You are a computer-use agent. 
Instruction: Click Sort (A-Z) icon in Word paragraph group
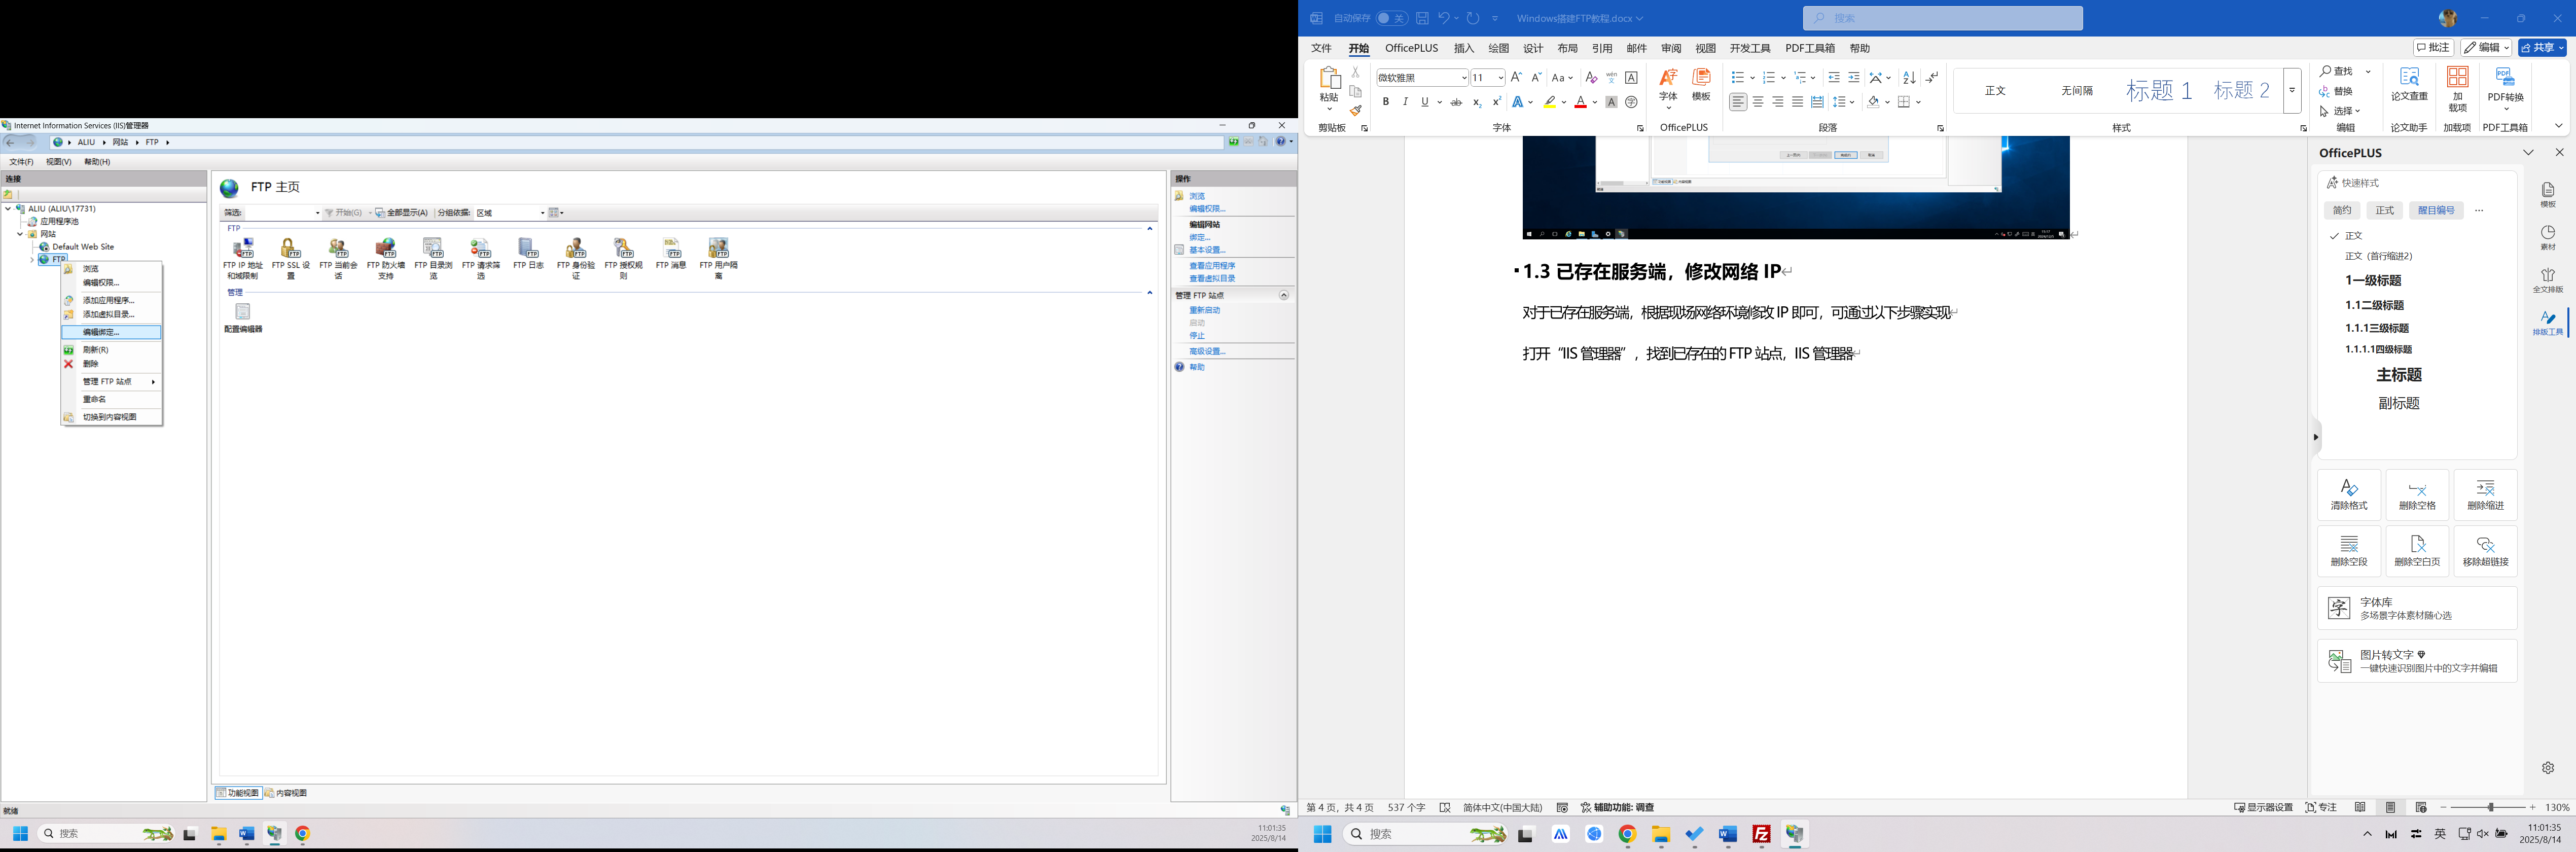pos(1909,77)
